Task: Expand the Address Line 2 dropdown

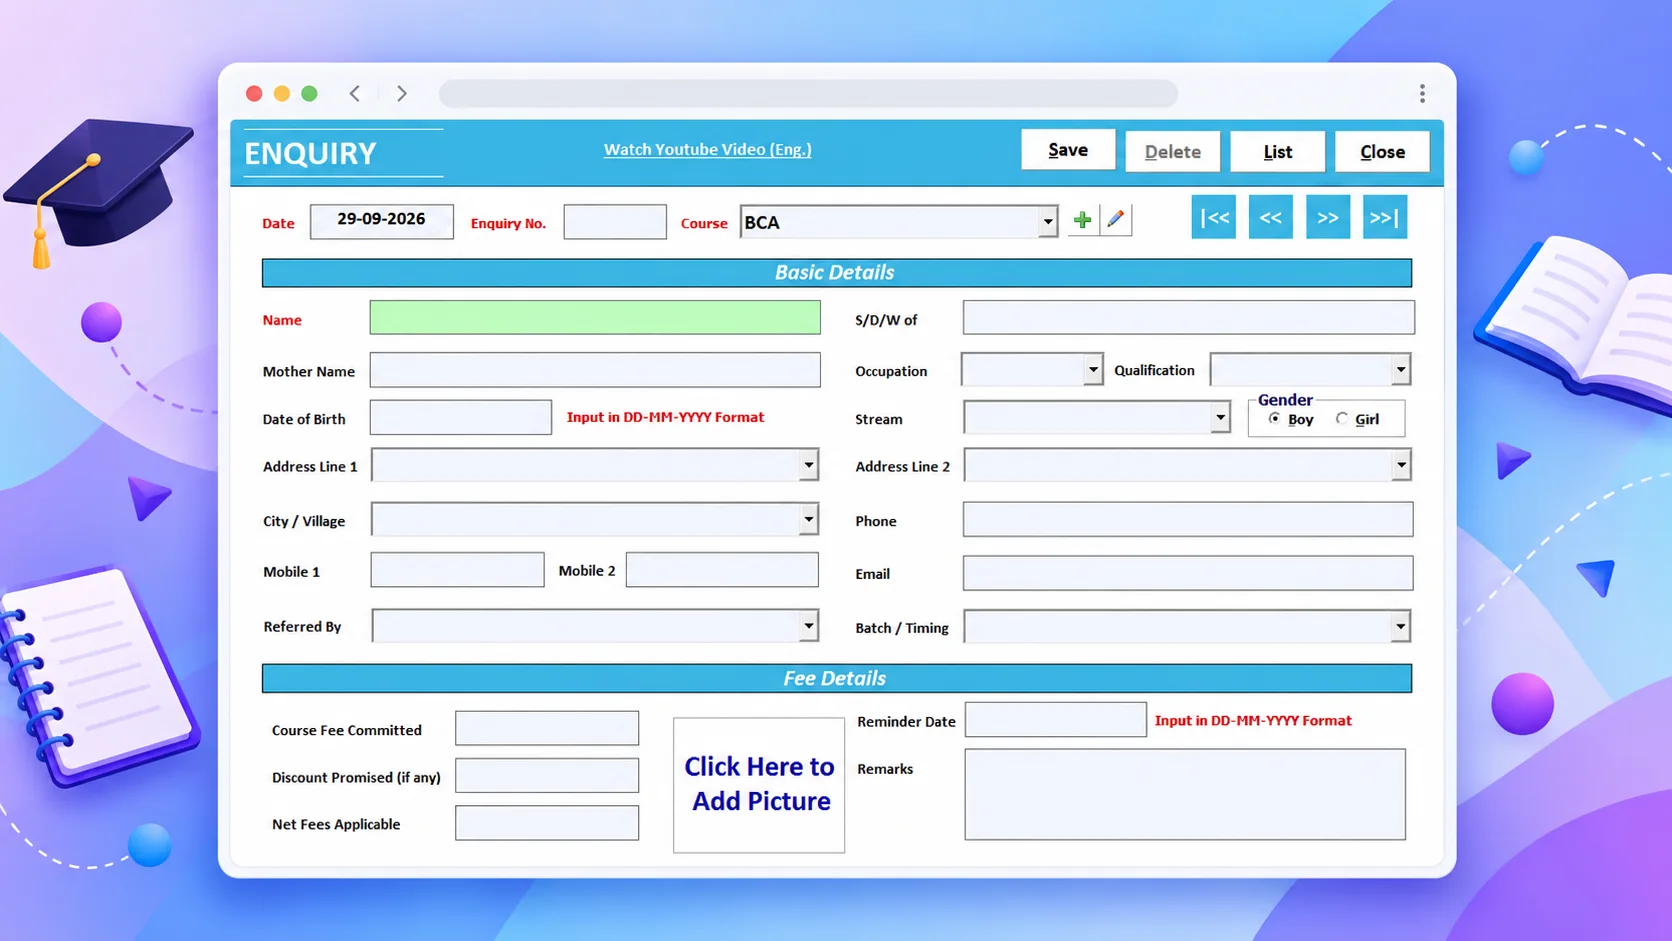Action: [x=1401, y=465]
